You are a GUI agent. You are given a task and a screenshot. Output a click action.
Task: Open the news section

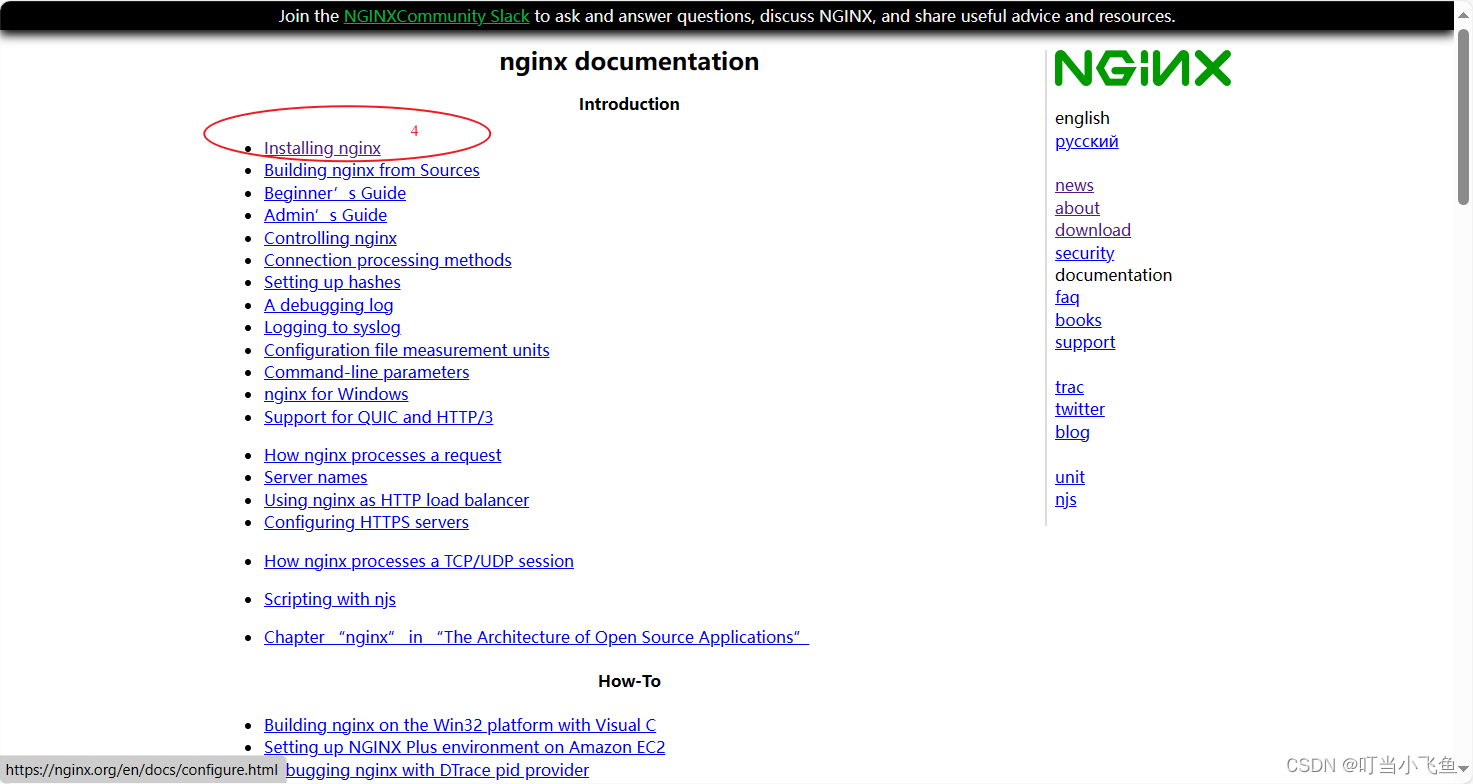(x=1074, y=185)
